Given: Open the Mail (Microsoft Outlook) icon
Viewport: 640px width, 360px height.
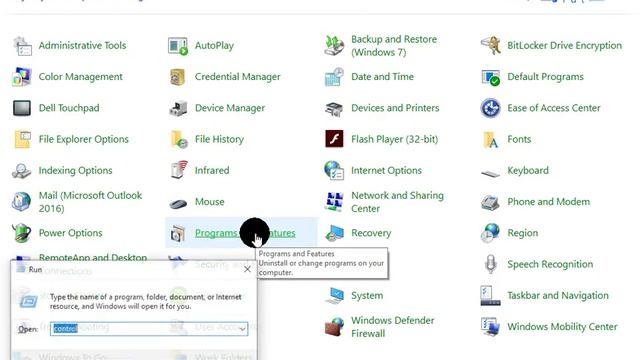Looking at the screenshot, I should click(x=21, y=202).
